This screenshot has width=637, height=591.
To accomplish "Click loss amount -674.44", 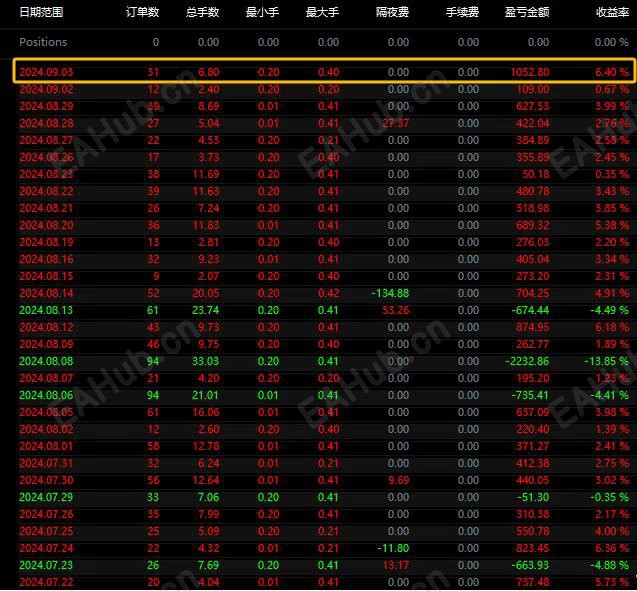I will tap(530, 311).
